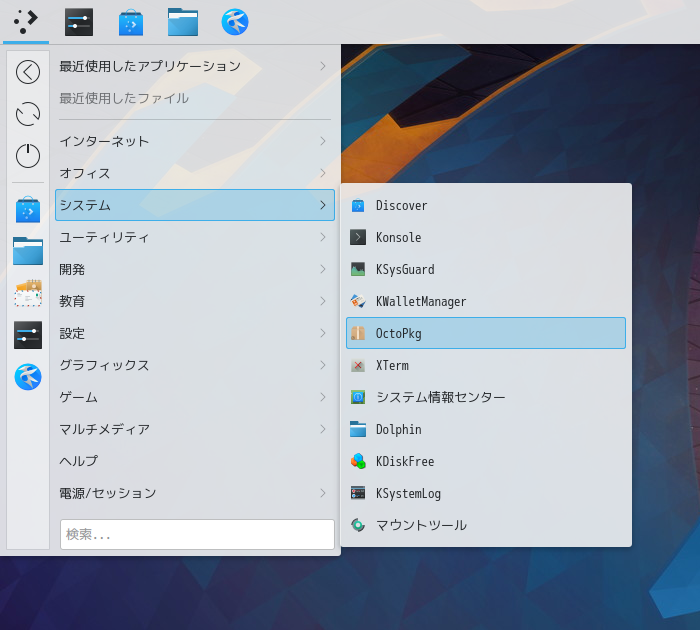Select the ヘルプ menu entry
The width and height of the screenshot is (700, 630).
[x=195, y=461]
